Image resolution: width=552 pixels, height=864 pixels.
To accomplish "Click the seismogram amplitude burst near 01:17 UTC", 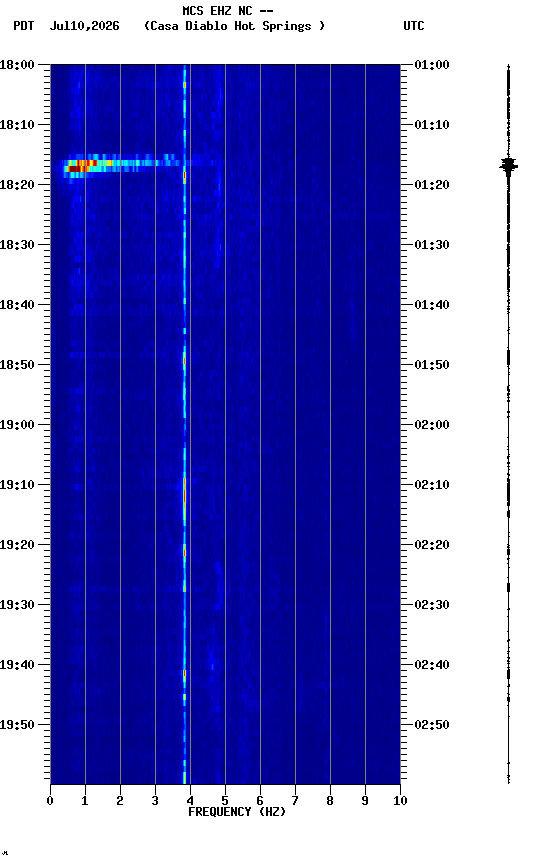I will [508, 165].
